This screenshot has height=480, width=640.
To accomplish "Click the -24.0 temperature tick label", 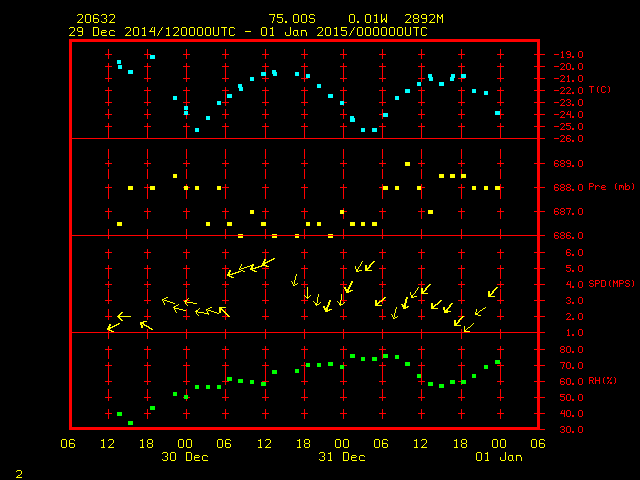I will pyautogui.click(x=569, y=115).
